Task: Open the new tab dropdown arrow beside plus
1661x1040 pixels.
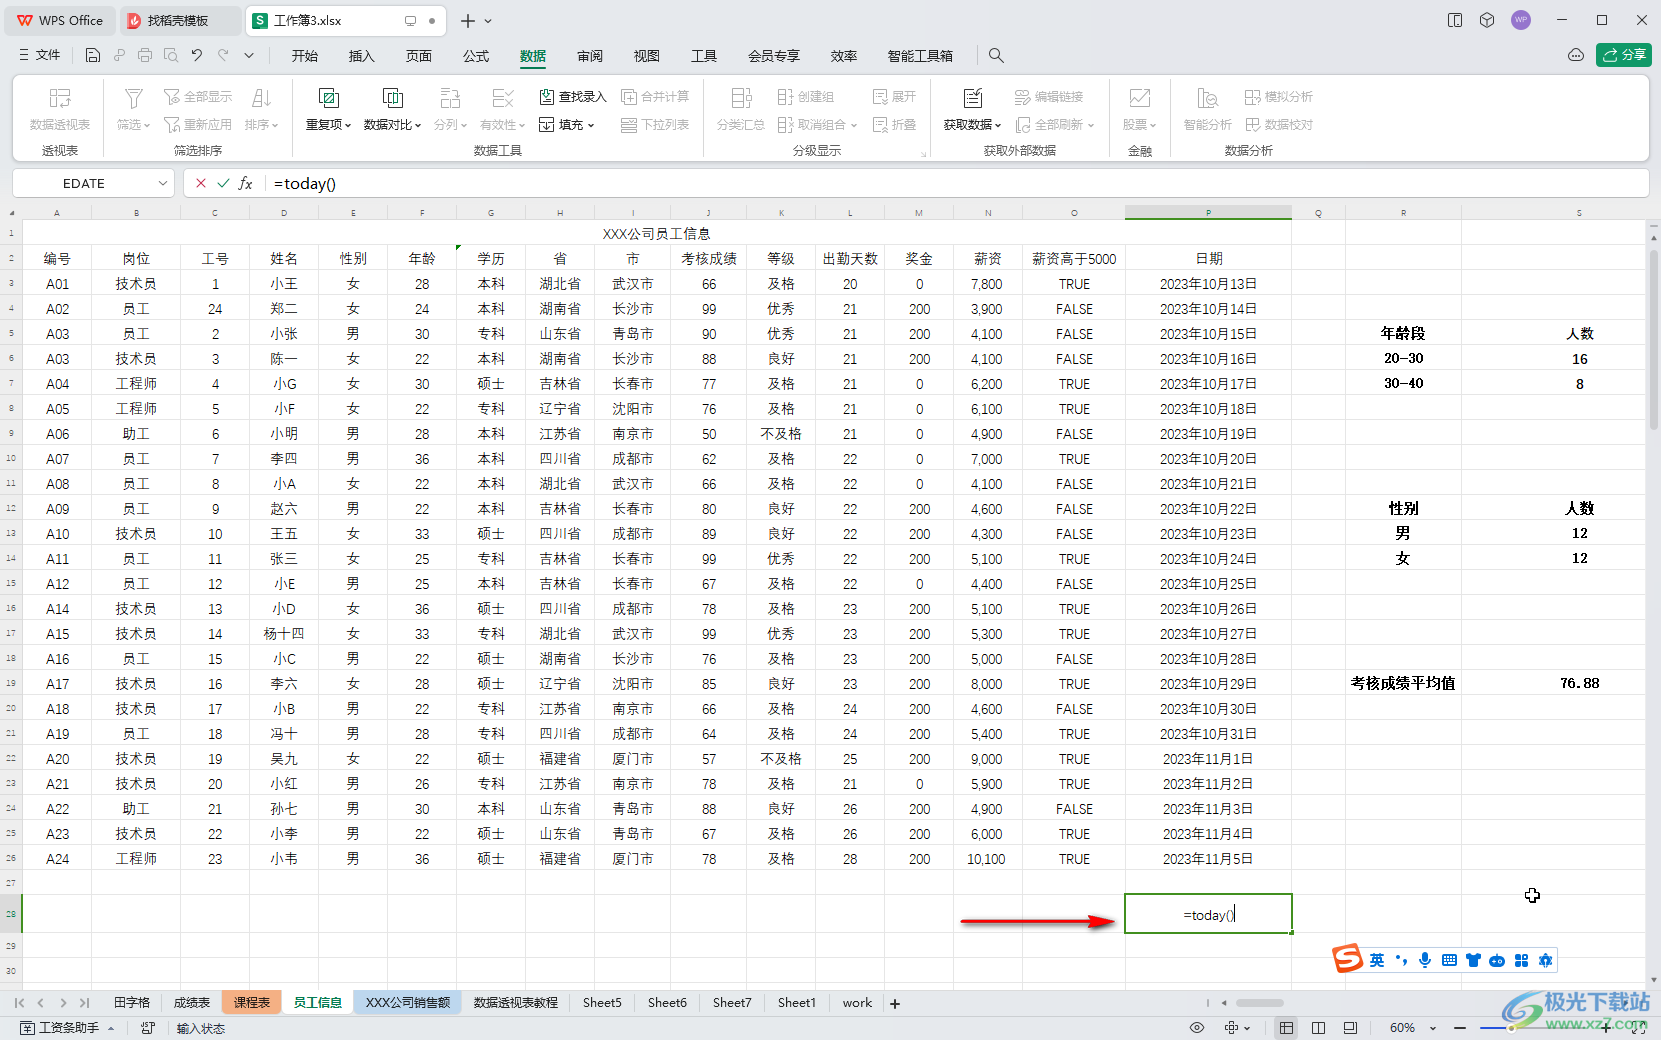Action: [488, 21]
